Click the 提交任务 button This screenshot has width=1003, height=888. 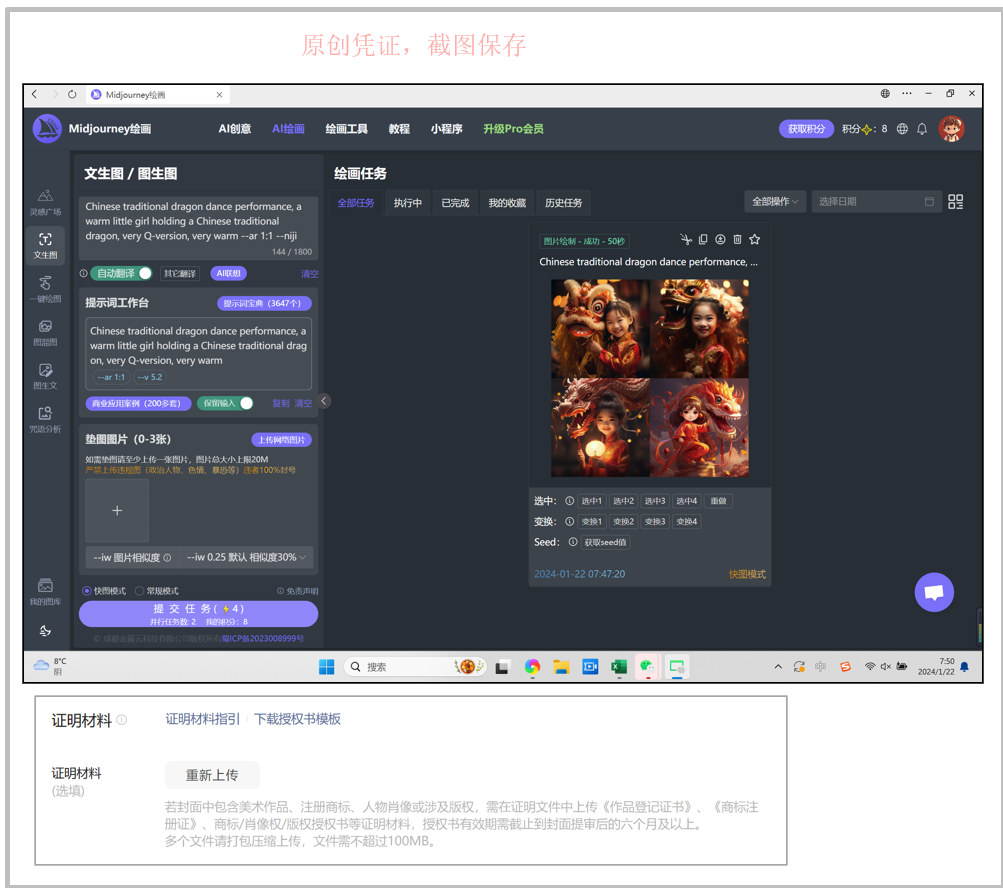coord(198,614)
